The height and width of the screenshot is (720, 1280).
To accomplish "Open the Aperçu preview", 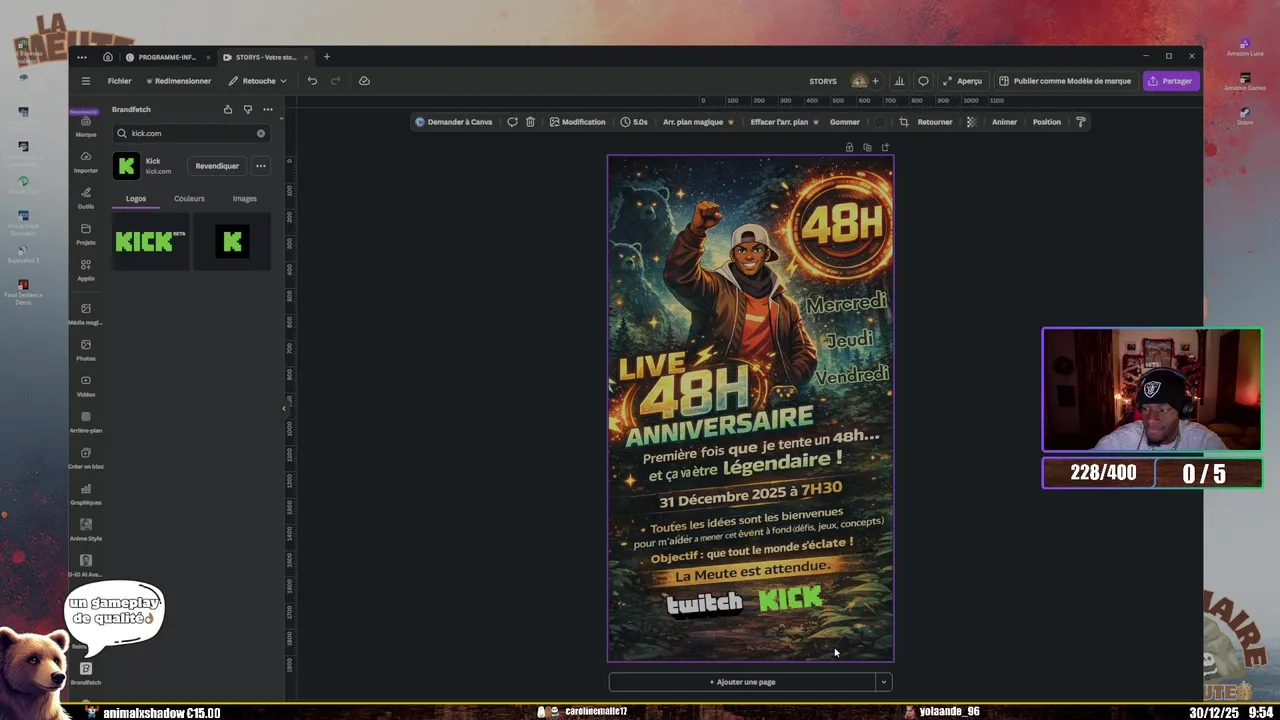I will pyautogui.click(x=962, y=81).
